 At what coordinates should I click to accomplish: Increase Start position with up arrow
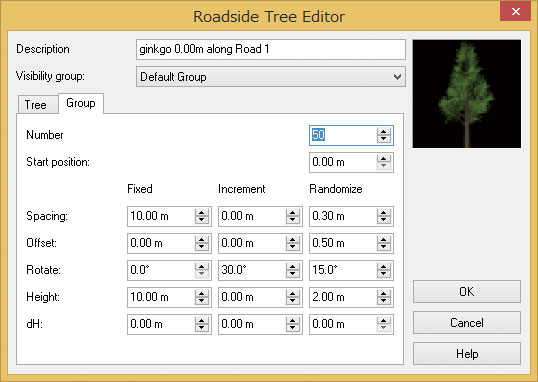click(384, 159)
